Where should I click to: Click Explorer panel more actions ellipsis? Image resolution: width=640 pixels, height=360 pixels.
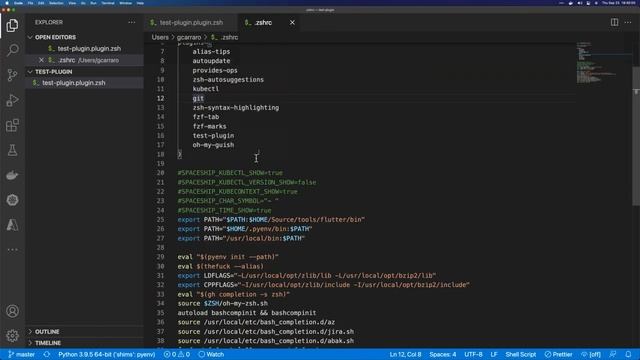[131, 22]
